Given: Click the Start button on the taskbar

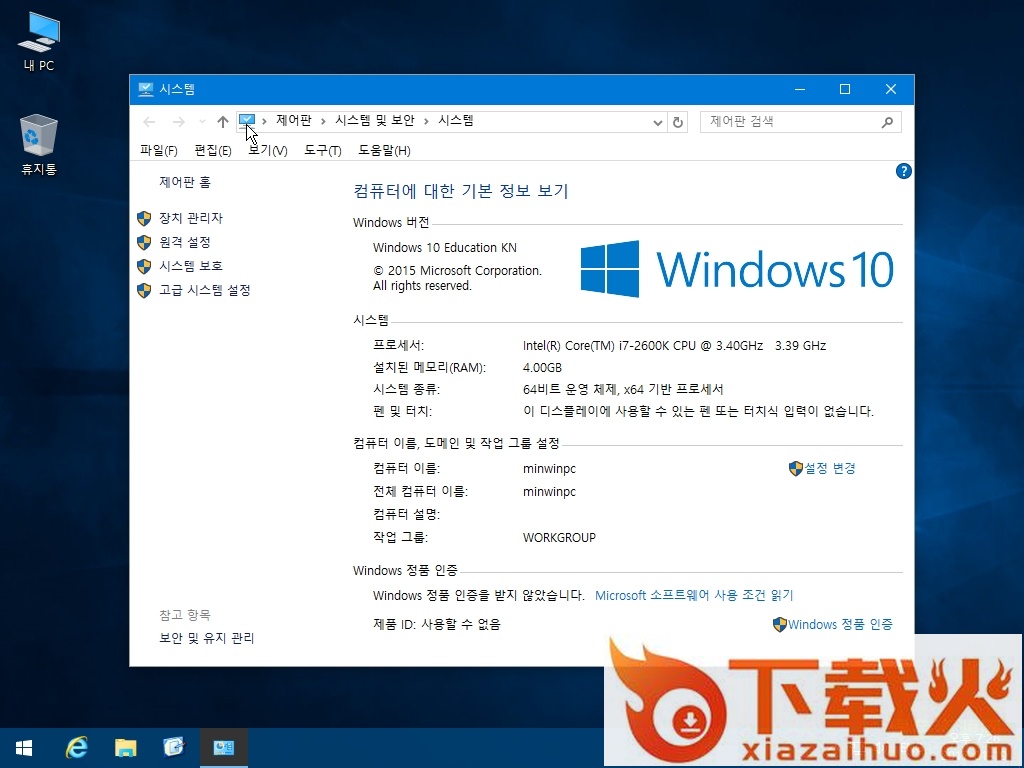Looking at the screenshot, I should [x=24, y=748].
